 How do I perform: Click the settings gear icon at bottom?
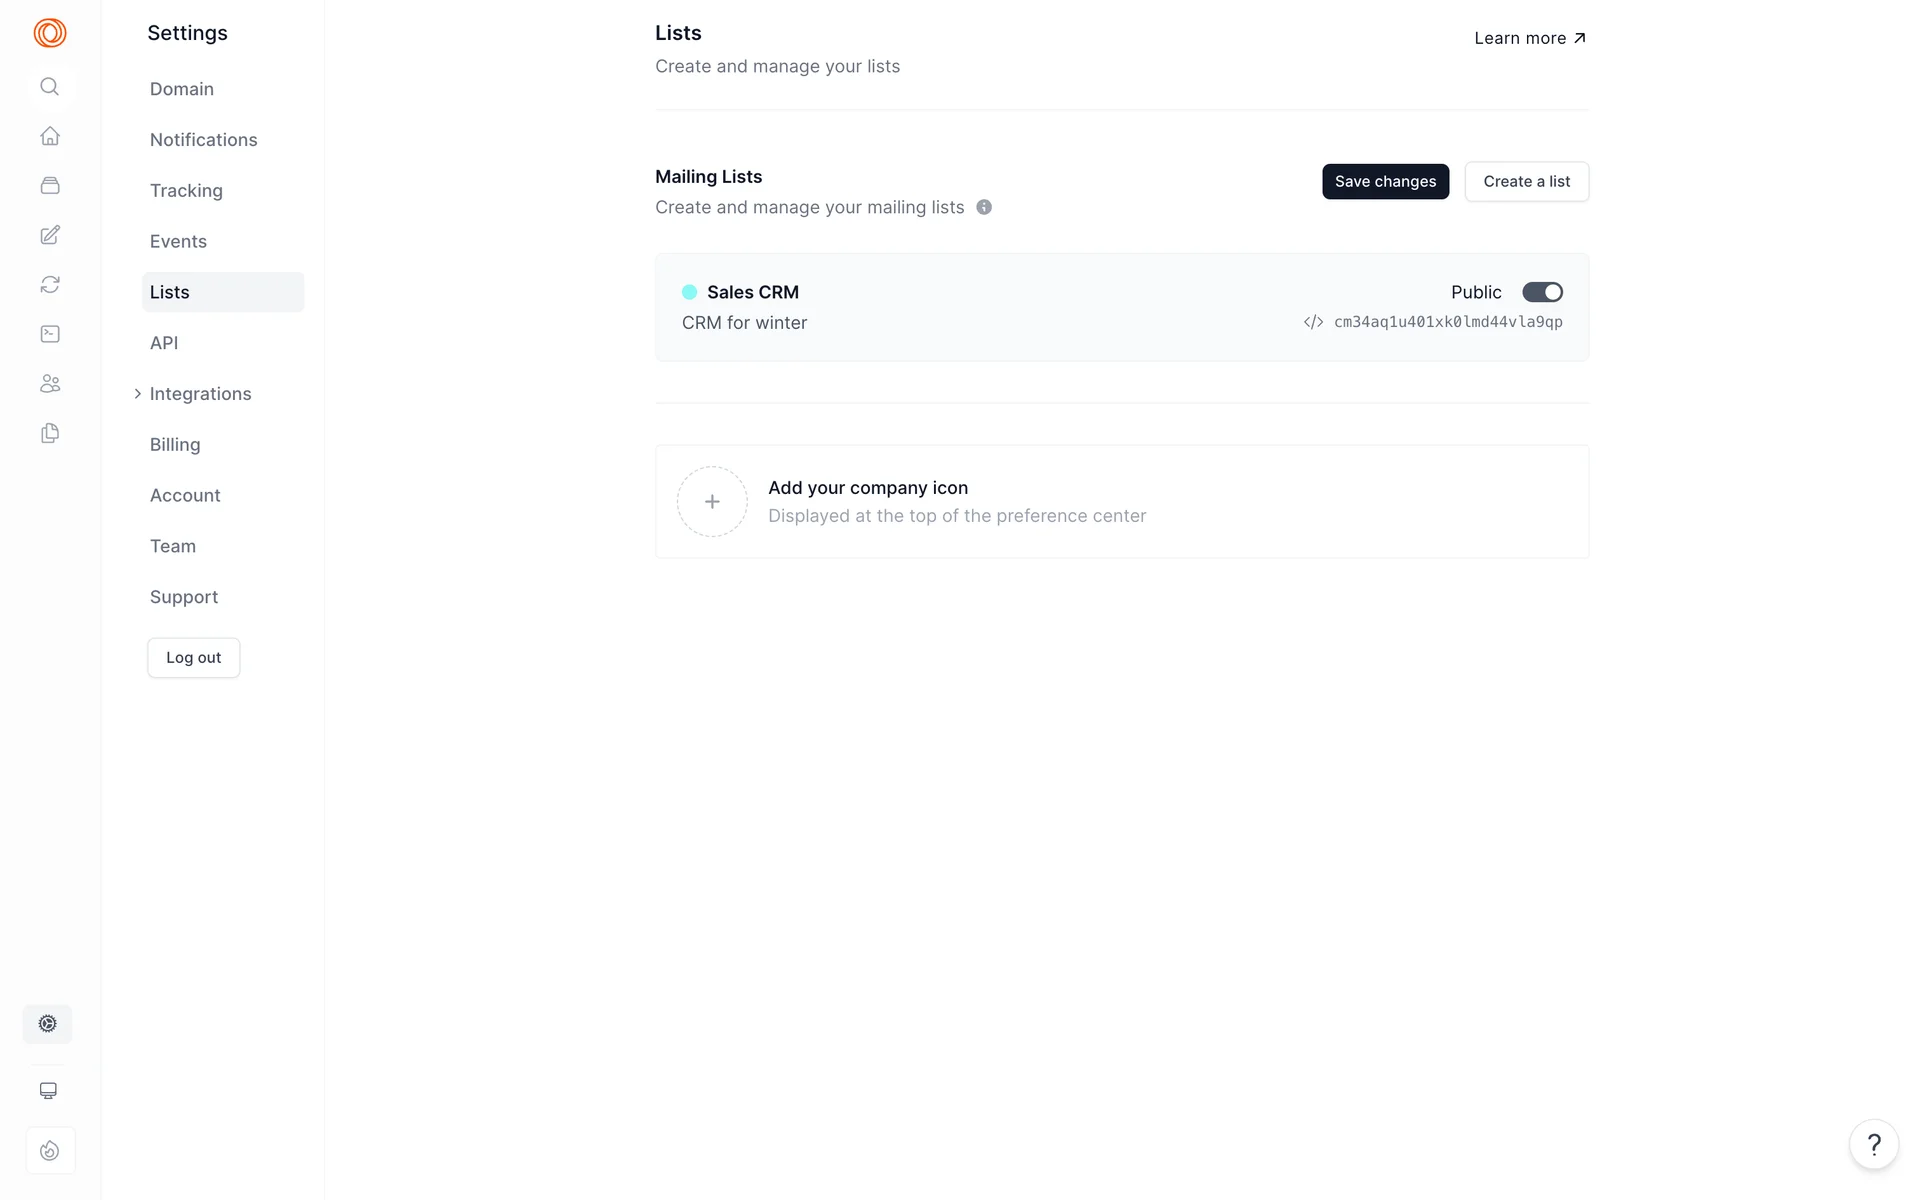pos(47,1023)
